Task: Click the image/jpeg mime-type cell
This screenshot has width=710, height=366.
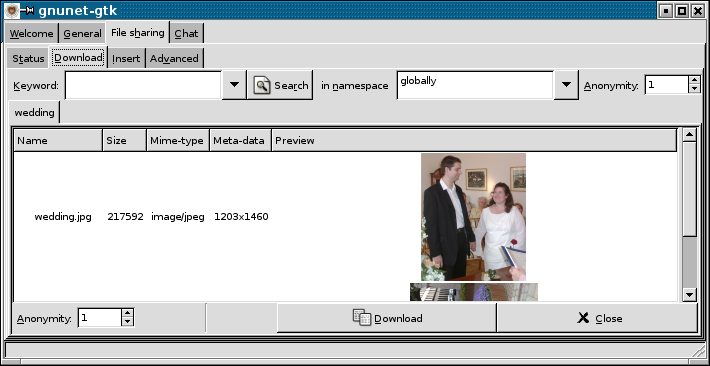Action: (178, 217)
